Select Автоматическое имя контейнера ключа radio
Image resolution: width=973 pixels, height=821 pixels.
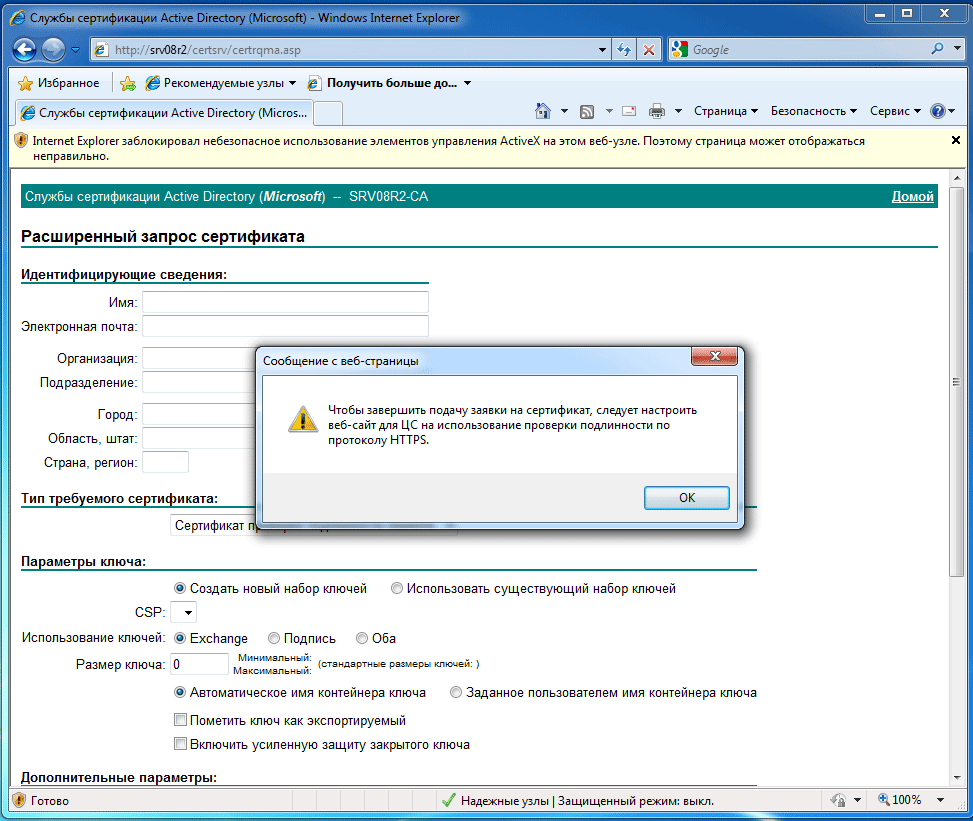click(x=180, y=692)
